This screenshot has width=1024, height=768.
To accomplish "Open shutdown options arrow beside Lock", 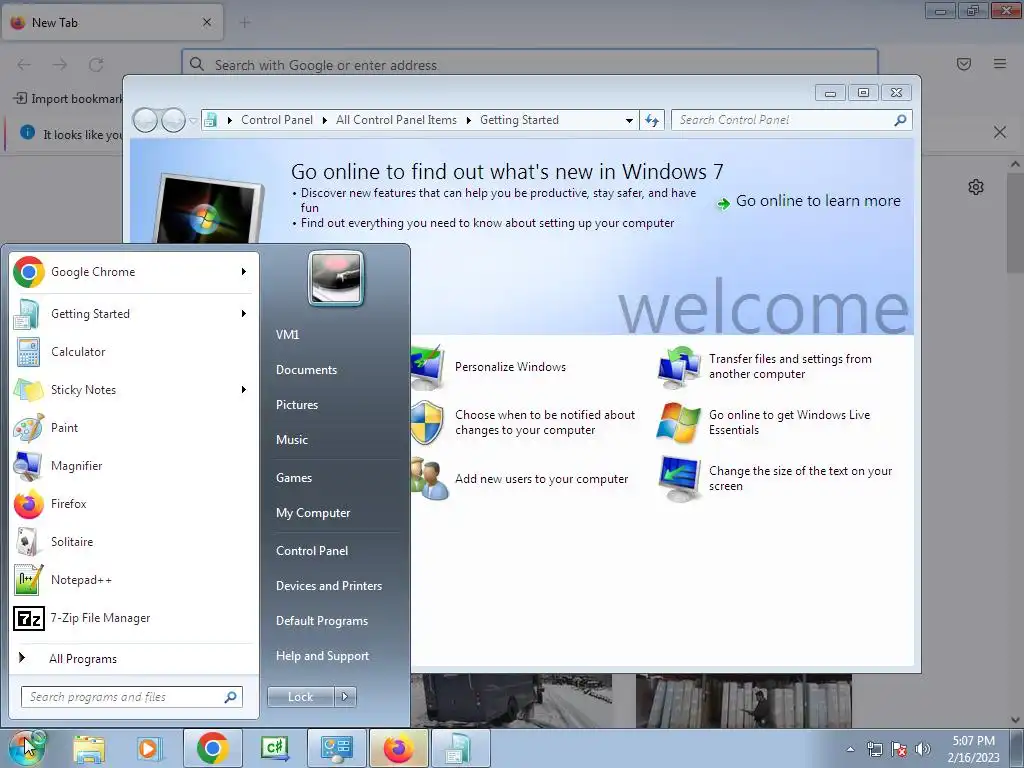I will pyautogui.click(x=345, y=697).
